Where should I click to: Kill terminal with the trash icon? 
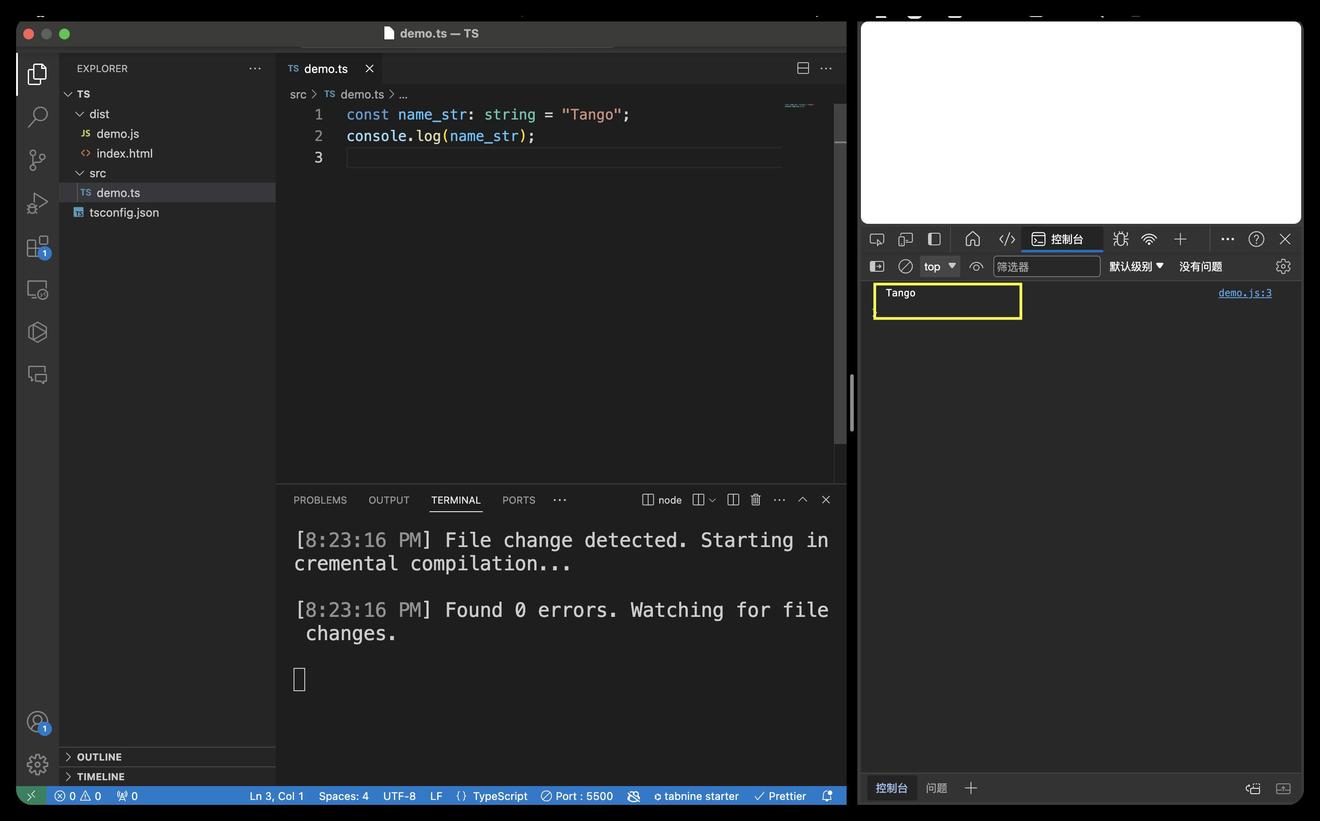click(x=756, y=500)
